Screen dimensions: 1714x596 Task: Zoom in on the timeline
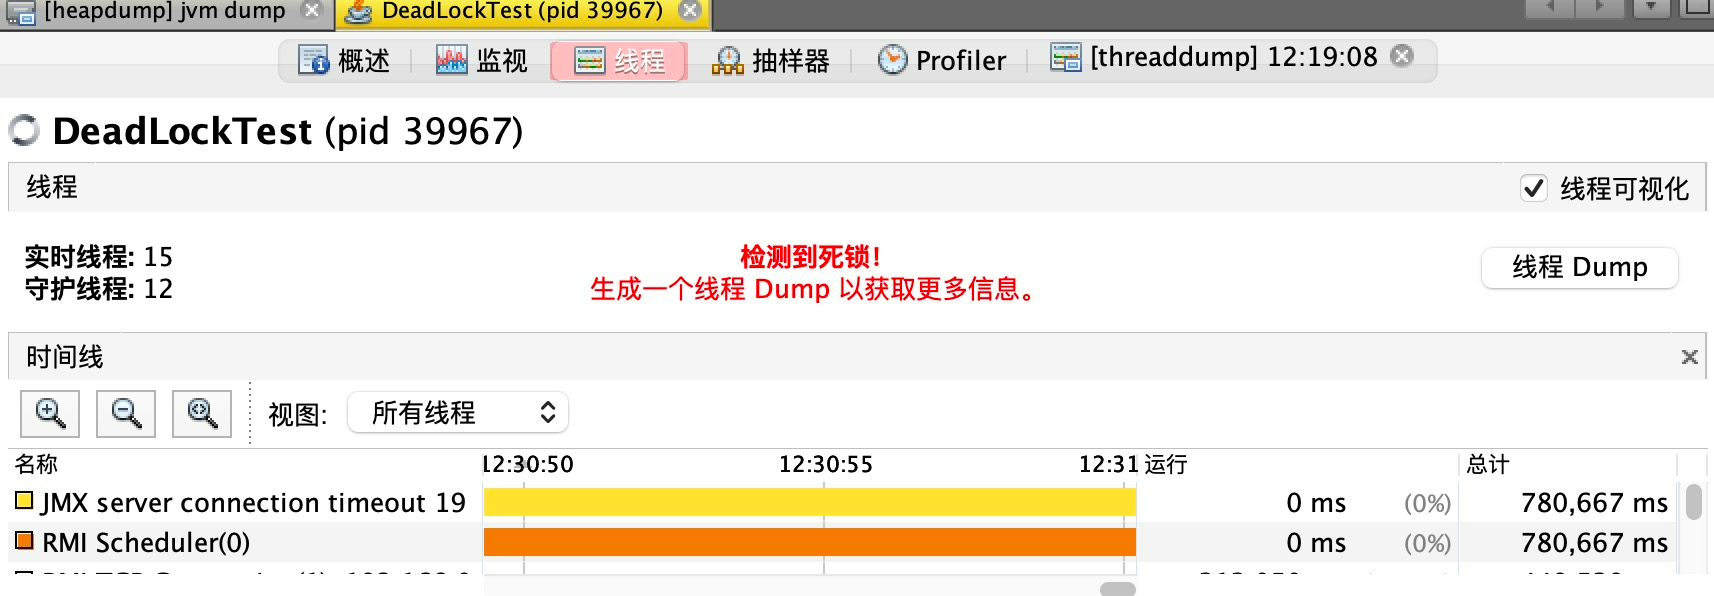[x=50, y=414]
